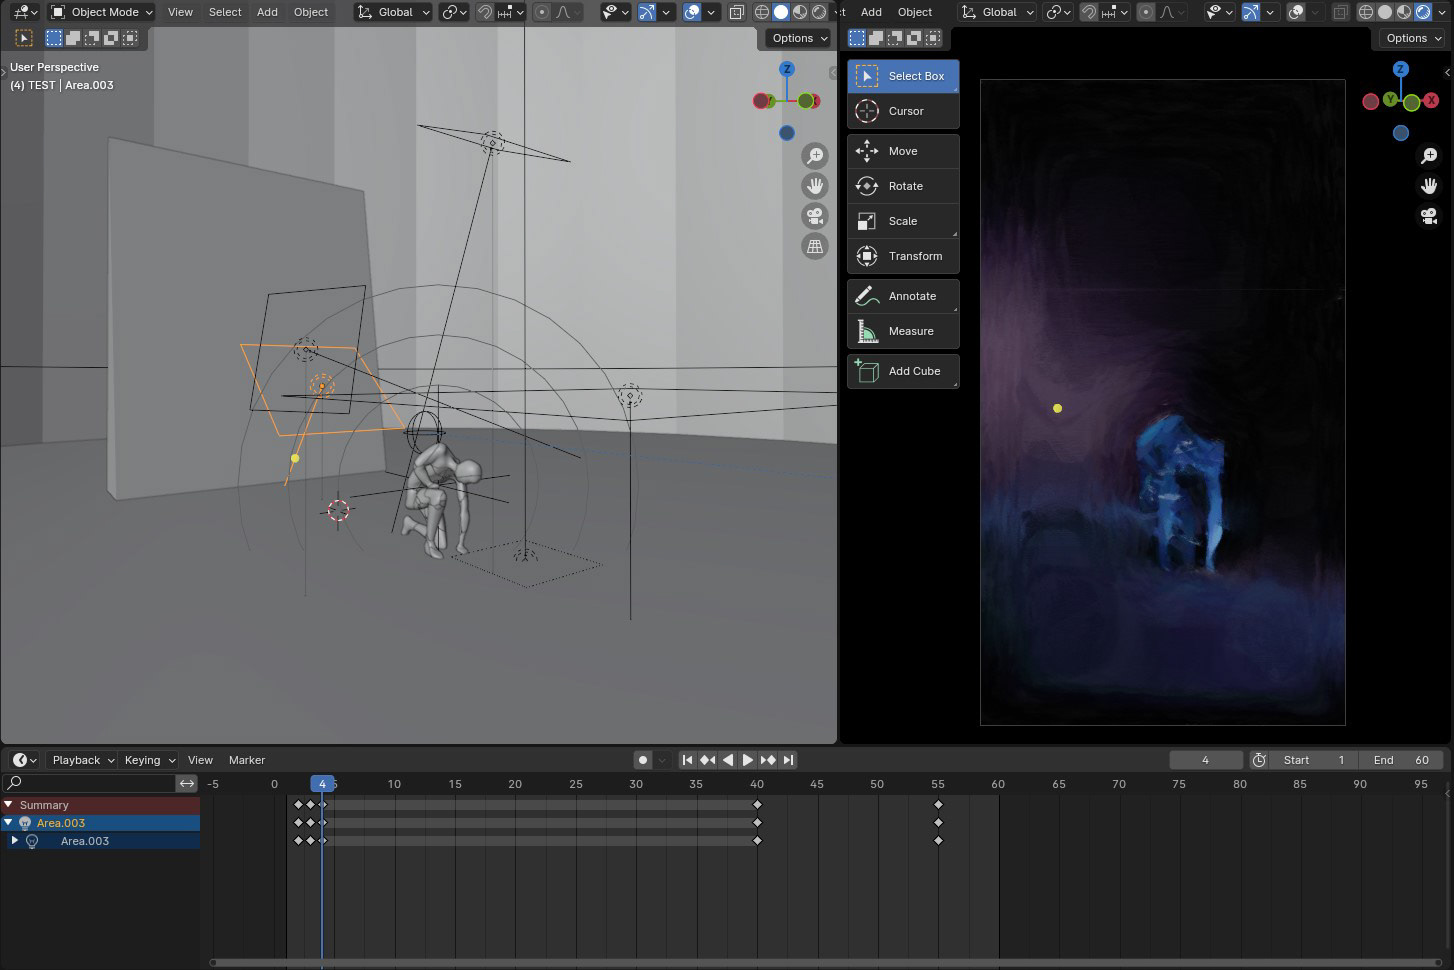This screenshot has width=1454, height=970.
Task: Toggle 'only show selected' arrows in timeline
Action: click(x=187, y=783)
